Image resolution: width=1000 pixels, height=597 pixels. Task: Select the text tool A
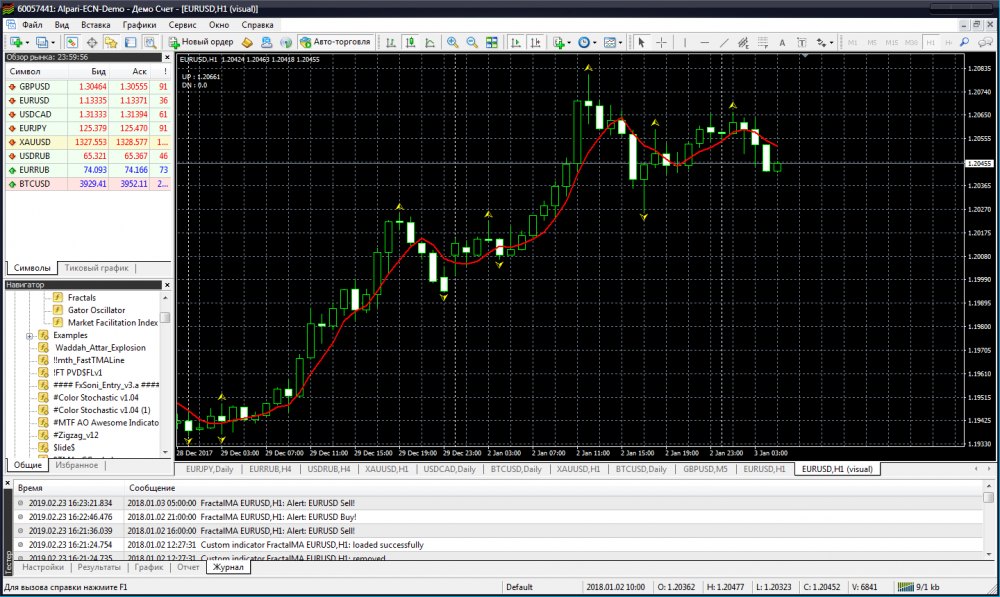(x=782, y=42)
